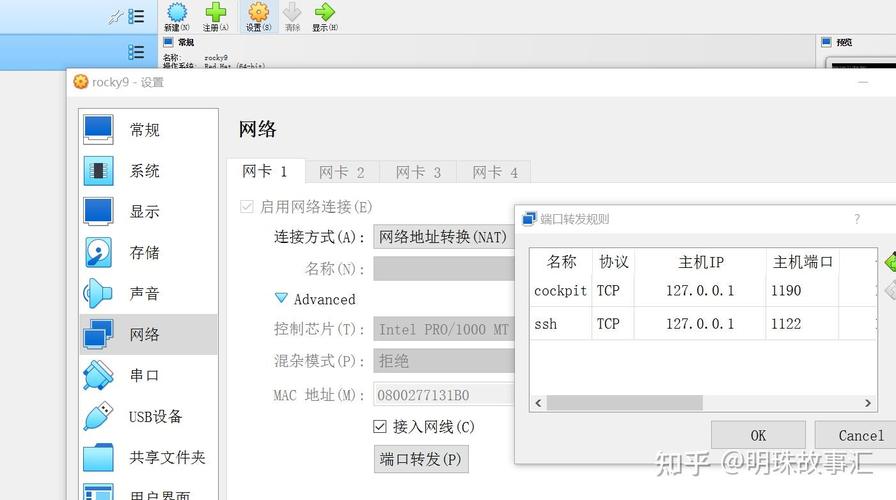This screenshot has width=896, height=500.
Task: Open 用户界面 category in settings sidebar
Action: tap(149, 493)
